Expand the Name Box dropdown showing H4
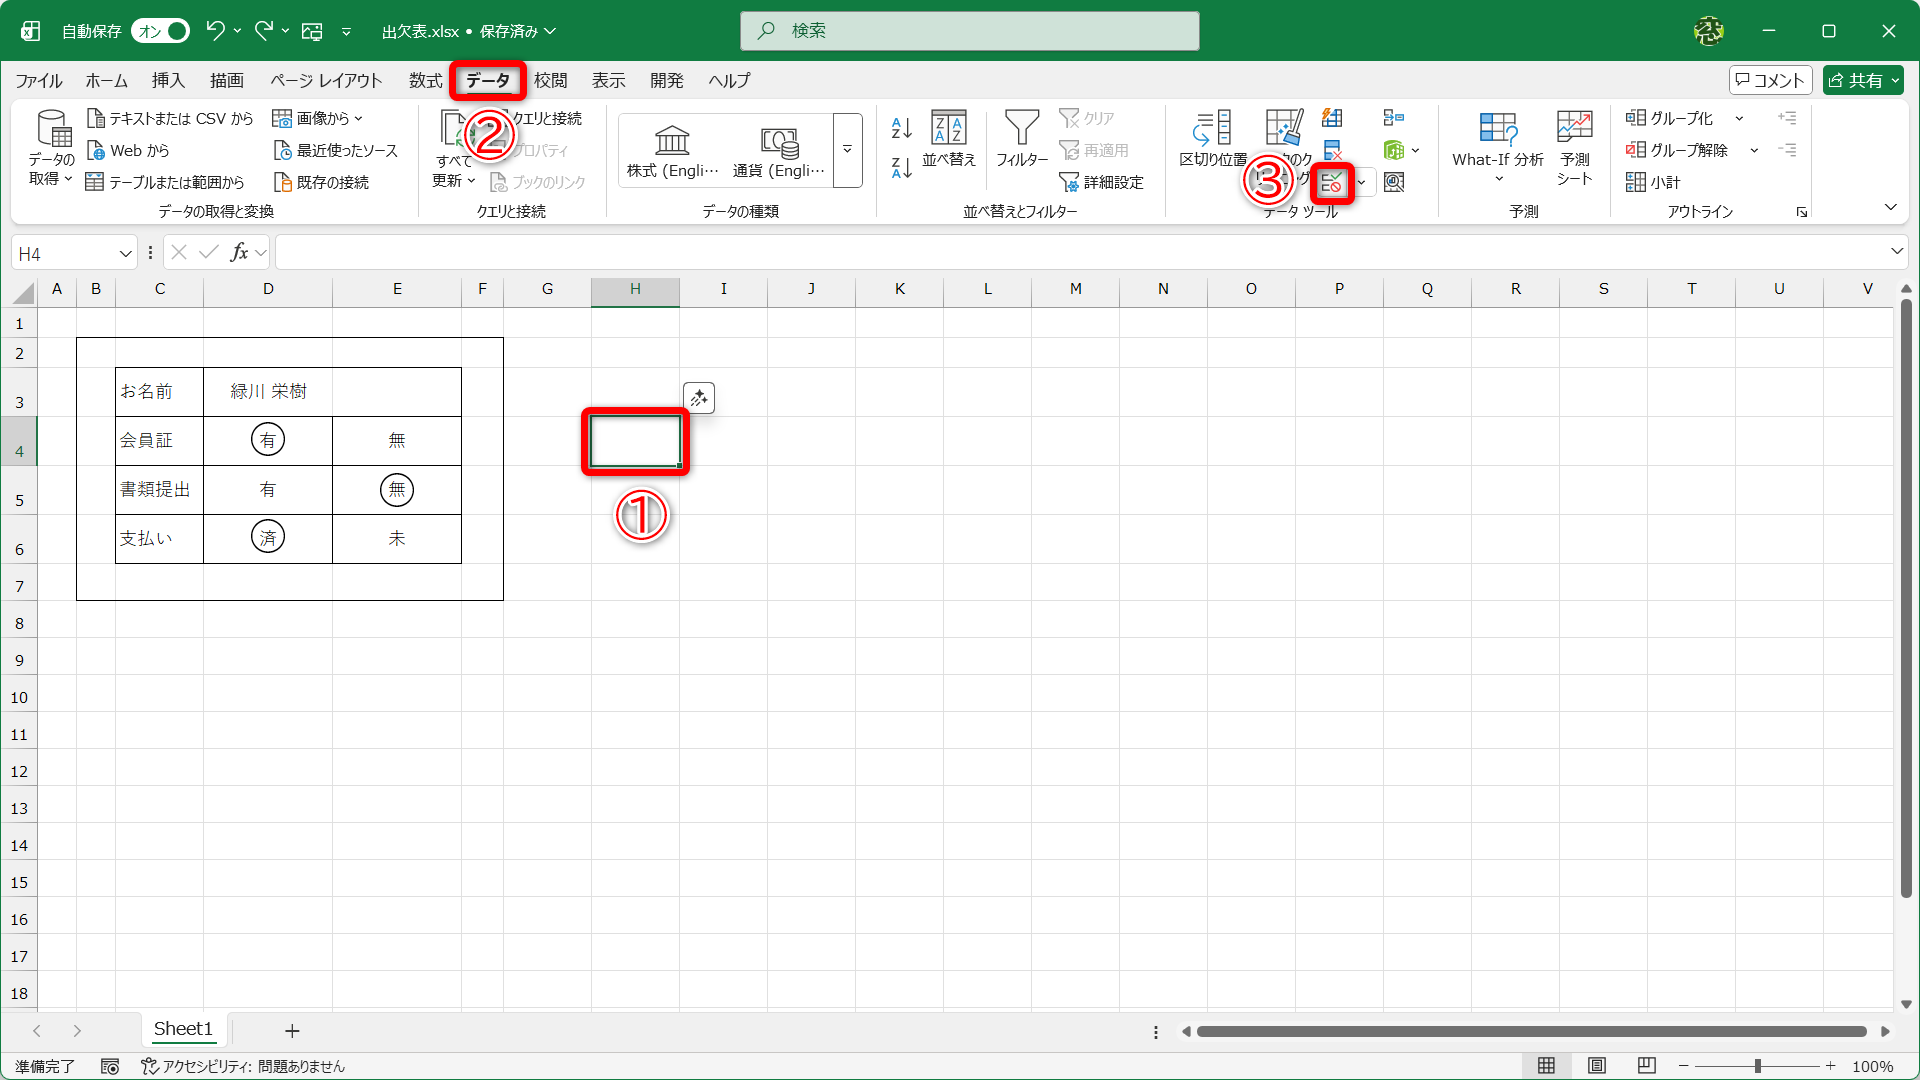This screenshot has height=1080, width=1920. click(125, 253)
